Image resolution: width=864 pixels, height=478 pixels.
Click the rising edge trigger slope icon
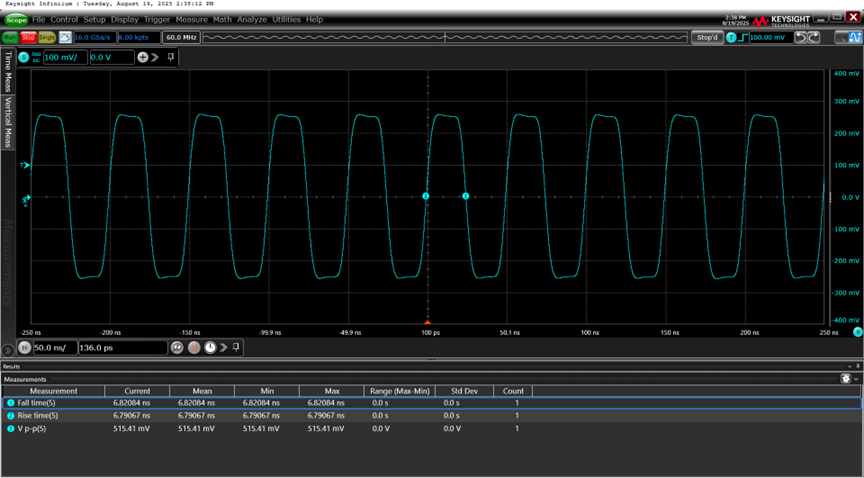[x=743, y=37]
